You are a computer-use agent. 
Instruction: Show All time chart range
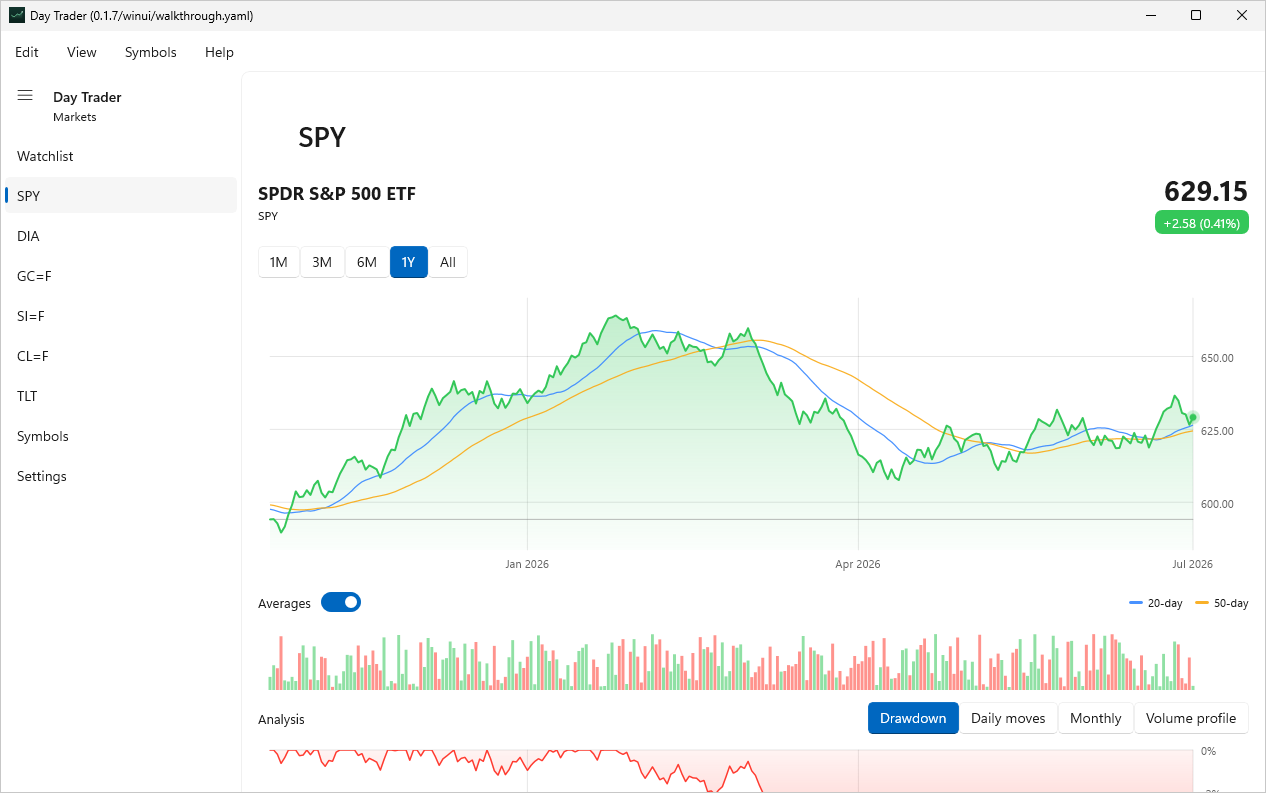448,262
